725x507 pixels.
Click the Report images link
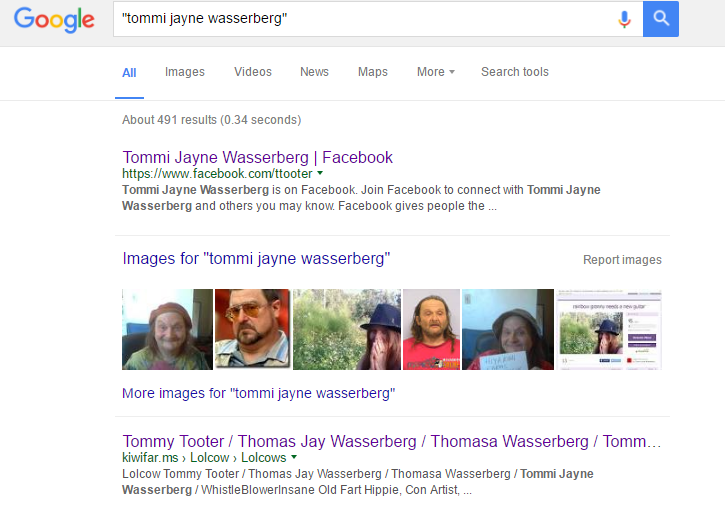point(622,260)
